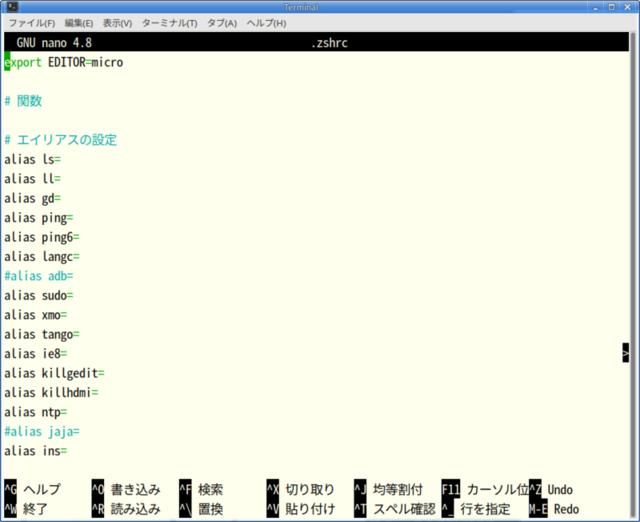Click the ^V 貼り付け shortcut hint

tap(301, 509)
